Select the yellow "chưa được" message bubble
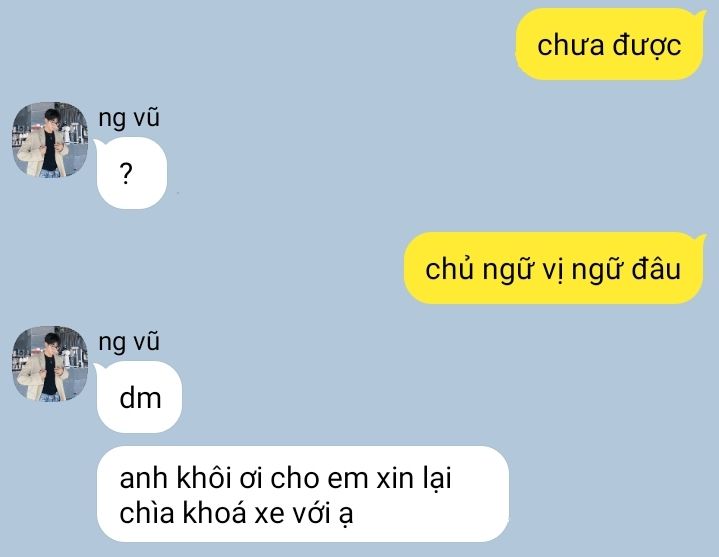719x557 pixels. pos(609,44)
